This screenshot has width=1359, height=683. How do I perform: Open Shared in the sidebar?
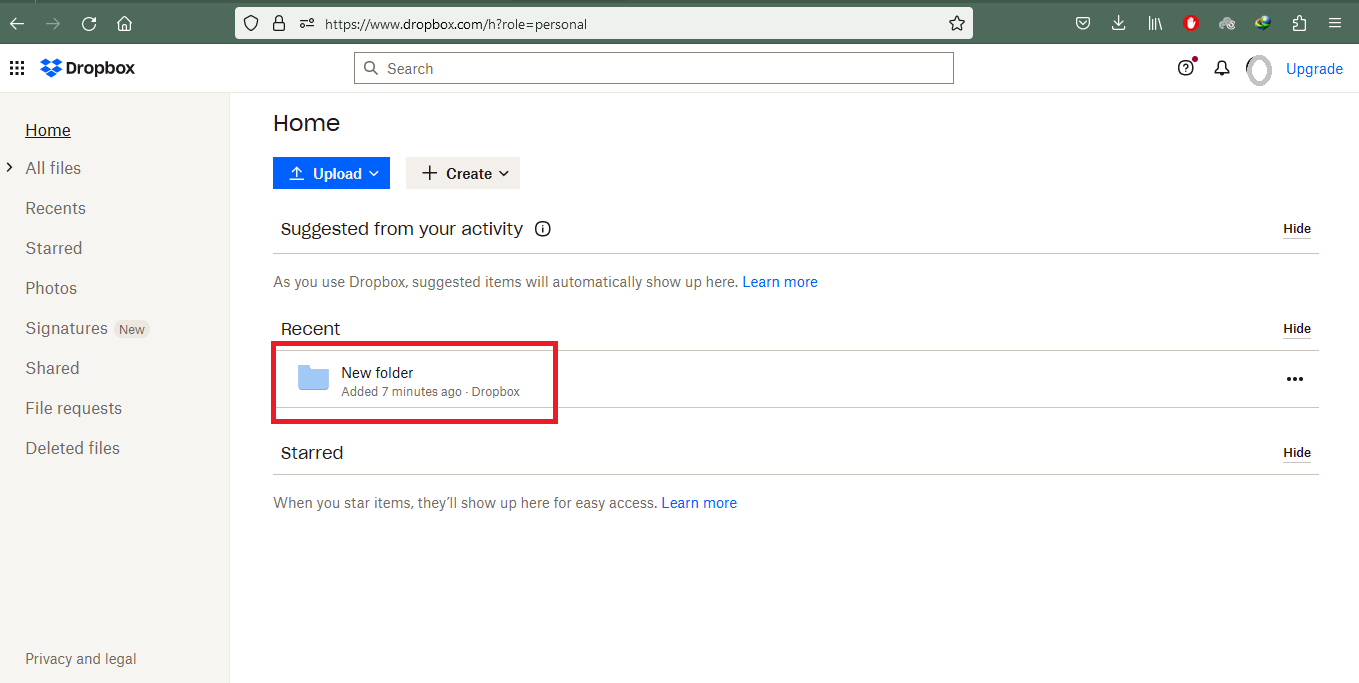(52, 368)
